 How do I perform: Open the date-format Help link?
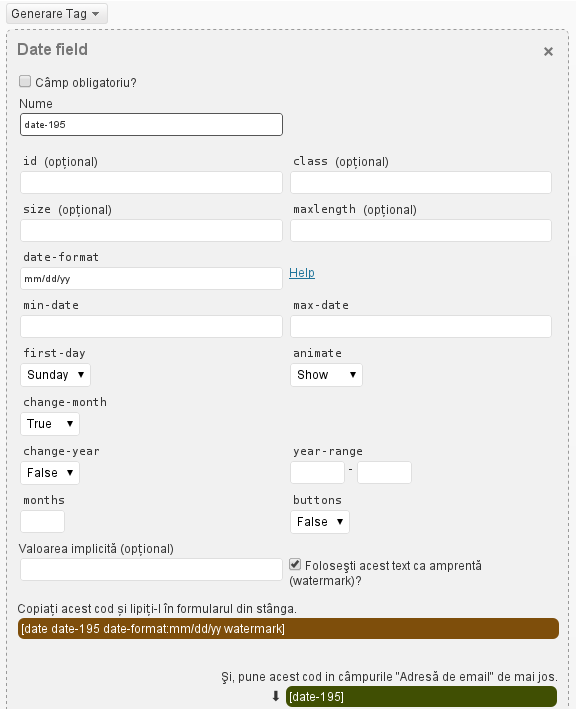tap(302, 273)
